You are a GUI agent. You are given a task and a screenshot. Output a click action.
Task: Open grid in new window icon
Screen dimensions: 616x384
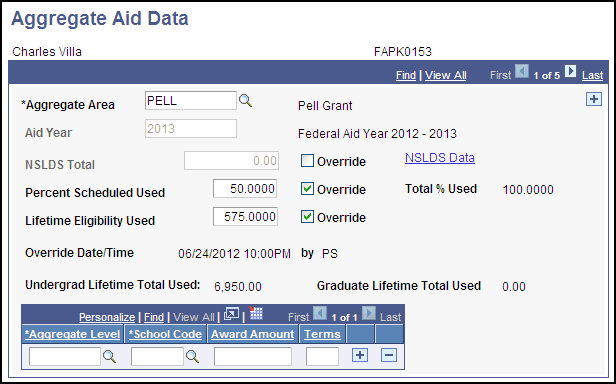click(x=231, y=314)
